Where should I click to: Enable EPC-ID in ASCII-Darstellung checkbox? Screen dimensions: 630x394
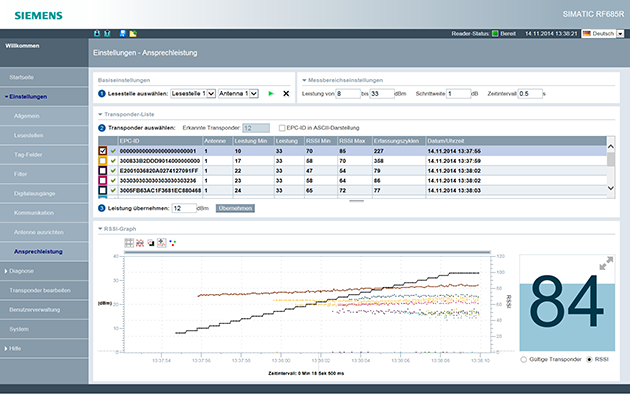282,128
